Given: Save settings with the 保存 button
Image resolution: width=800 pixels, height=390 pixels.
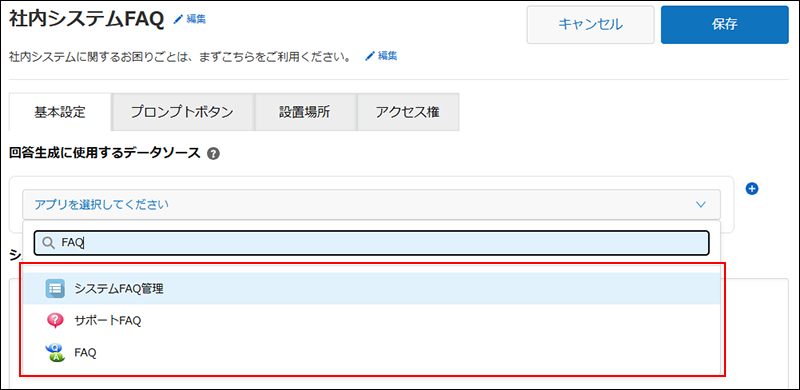Looking at the screenshot, I should pos(724,25).
